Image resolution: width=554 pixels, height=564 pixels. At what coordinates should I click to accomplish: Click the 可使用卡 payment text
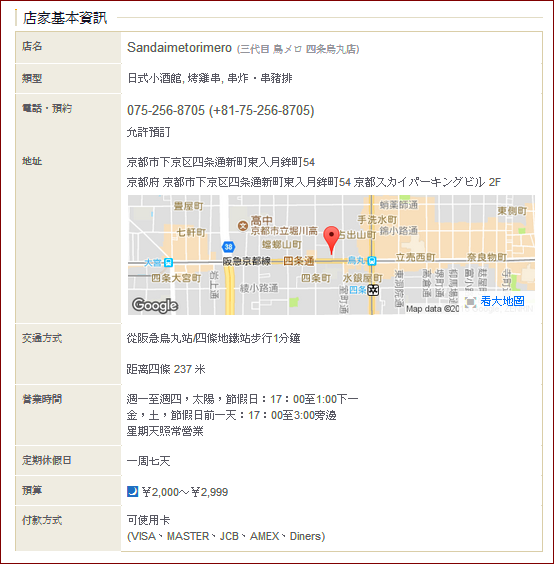tap(148, 520)
